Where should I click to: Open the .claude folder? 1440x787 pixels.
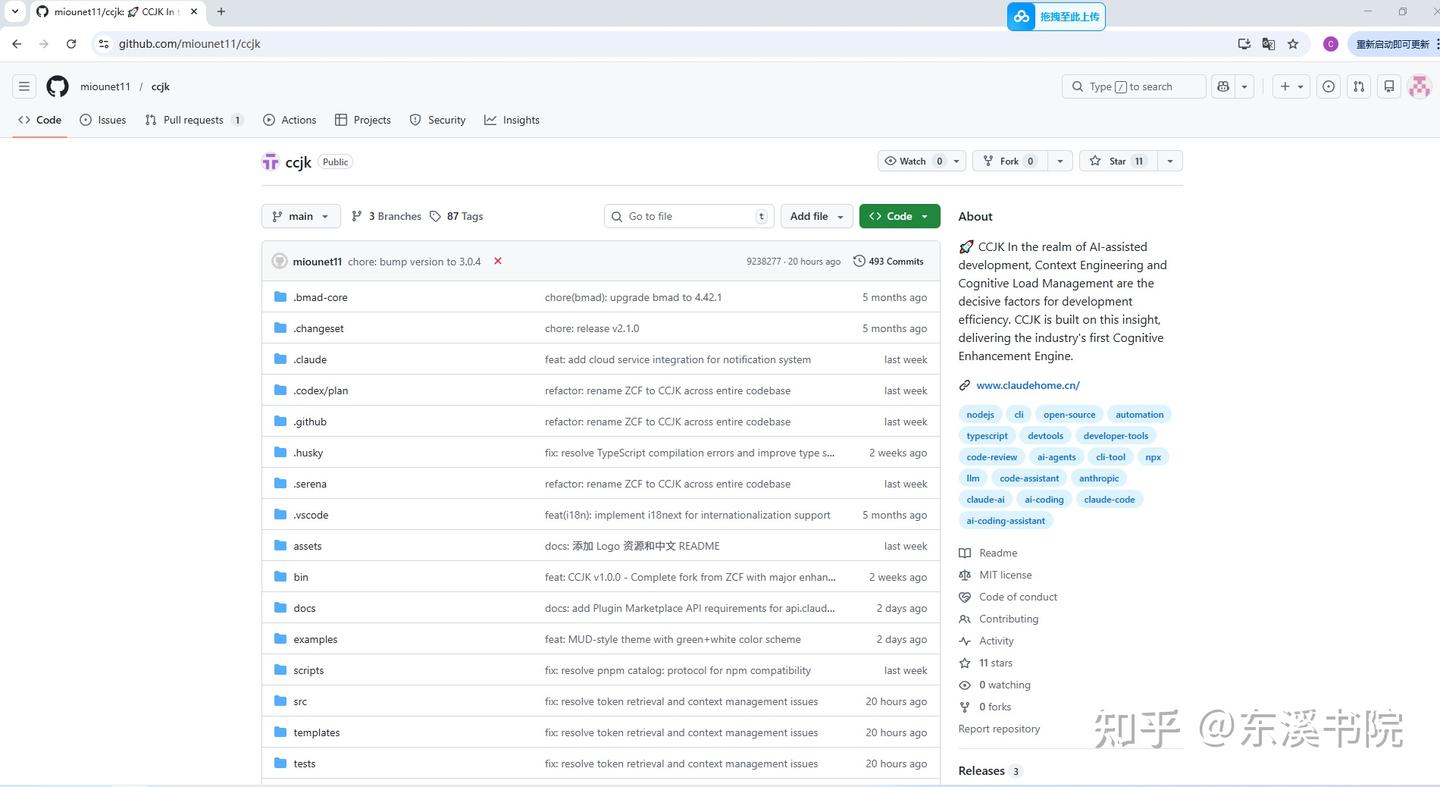click(310, 360)
